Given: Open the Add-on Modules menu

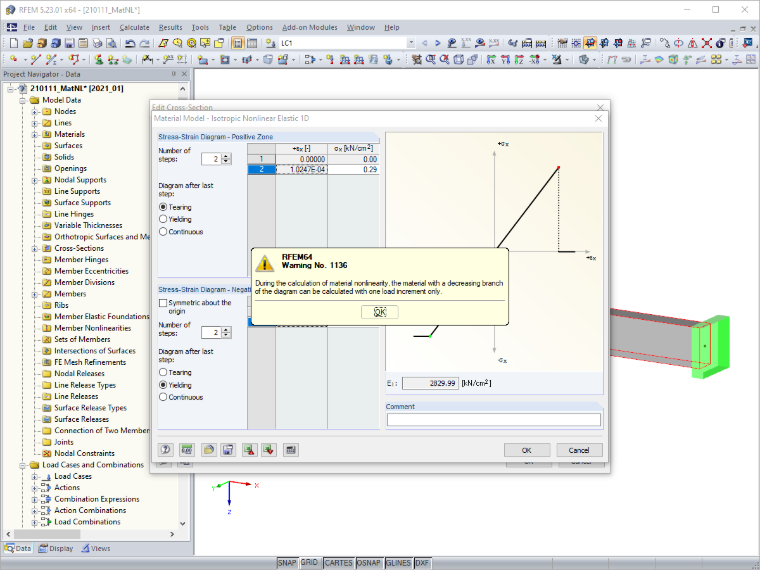Looking at the screenshot, I should click(x=309, y=28).
